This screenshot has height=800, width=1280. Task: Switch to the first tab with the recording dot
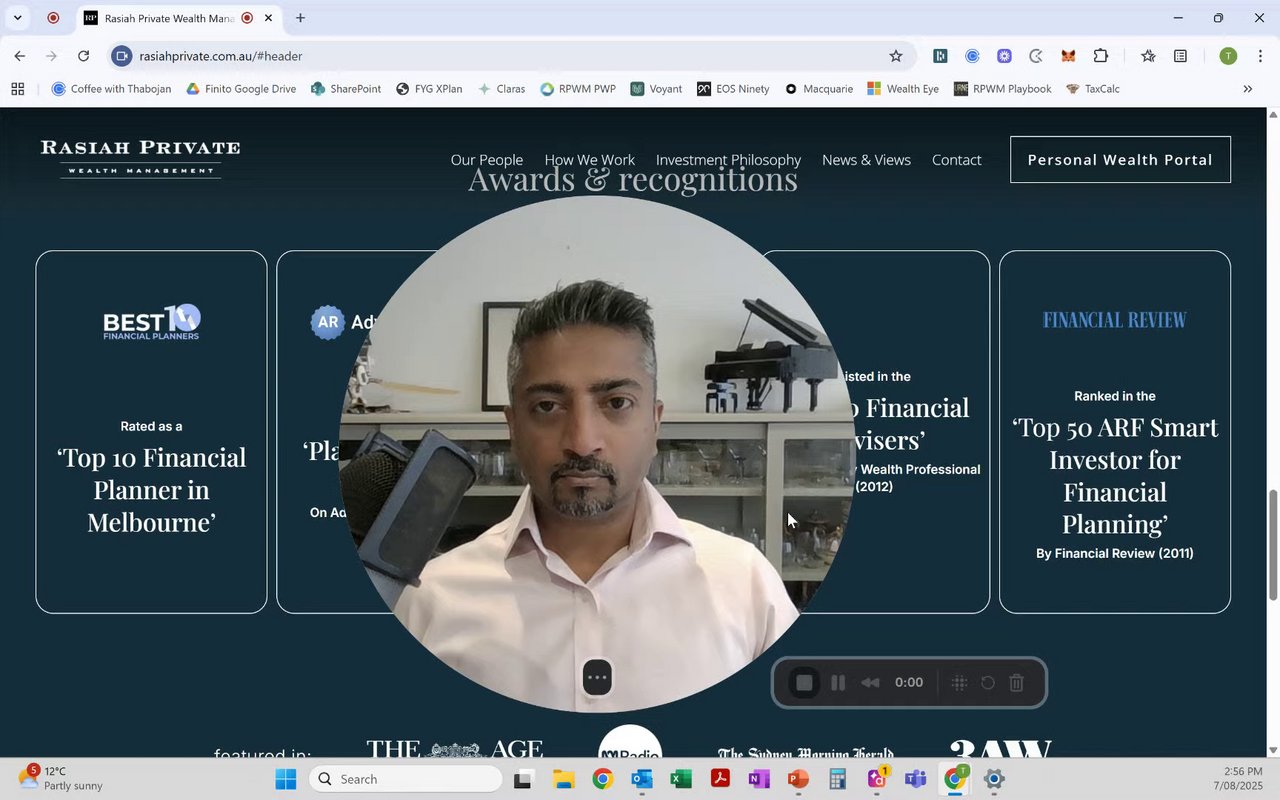pos(53,18)
